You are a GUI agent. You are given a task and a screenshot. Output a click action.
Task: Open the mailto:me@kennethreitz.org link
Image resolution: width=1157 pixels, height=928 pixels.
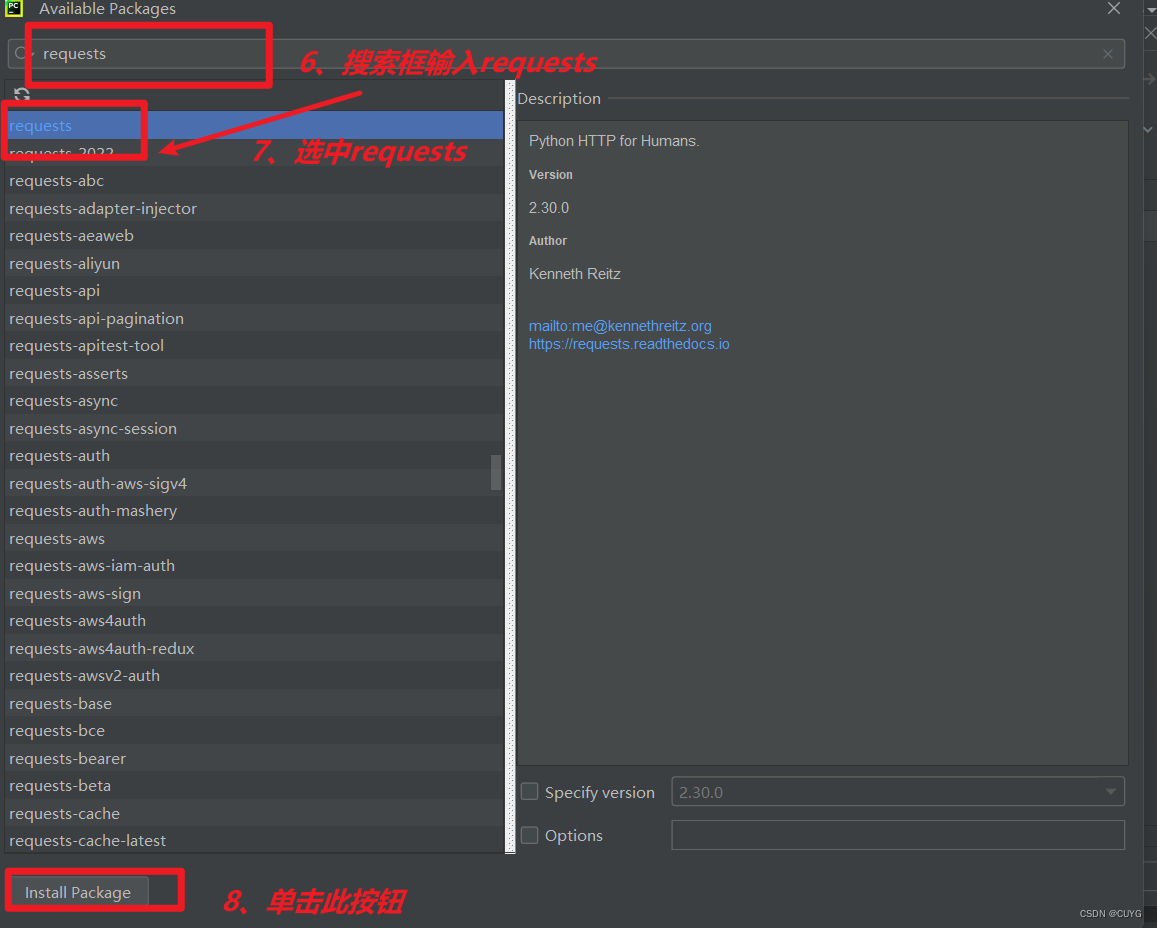tap(620, 325)
